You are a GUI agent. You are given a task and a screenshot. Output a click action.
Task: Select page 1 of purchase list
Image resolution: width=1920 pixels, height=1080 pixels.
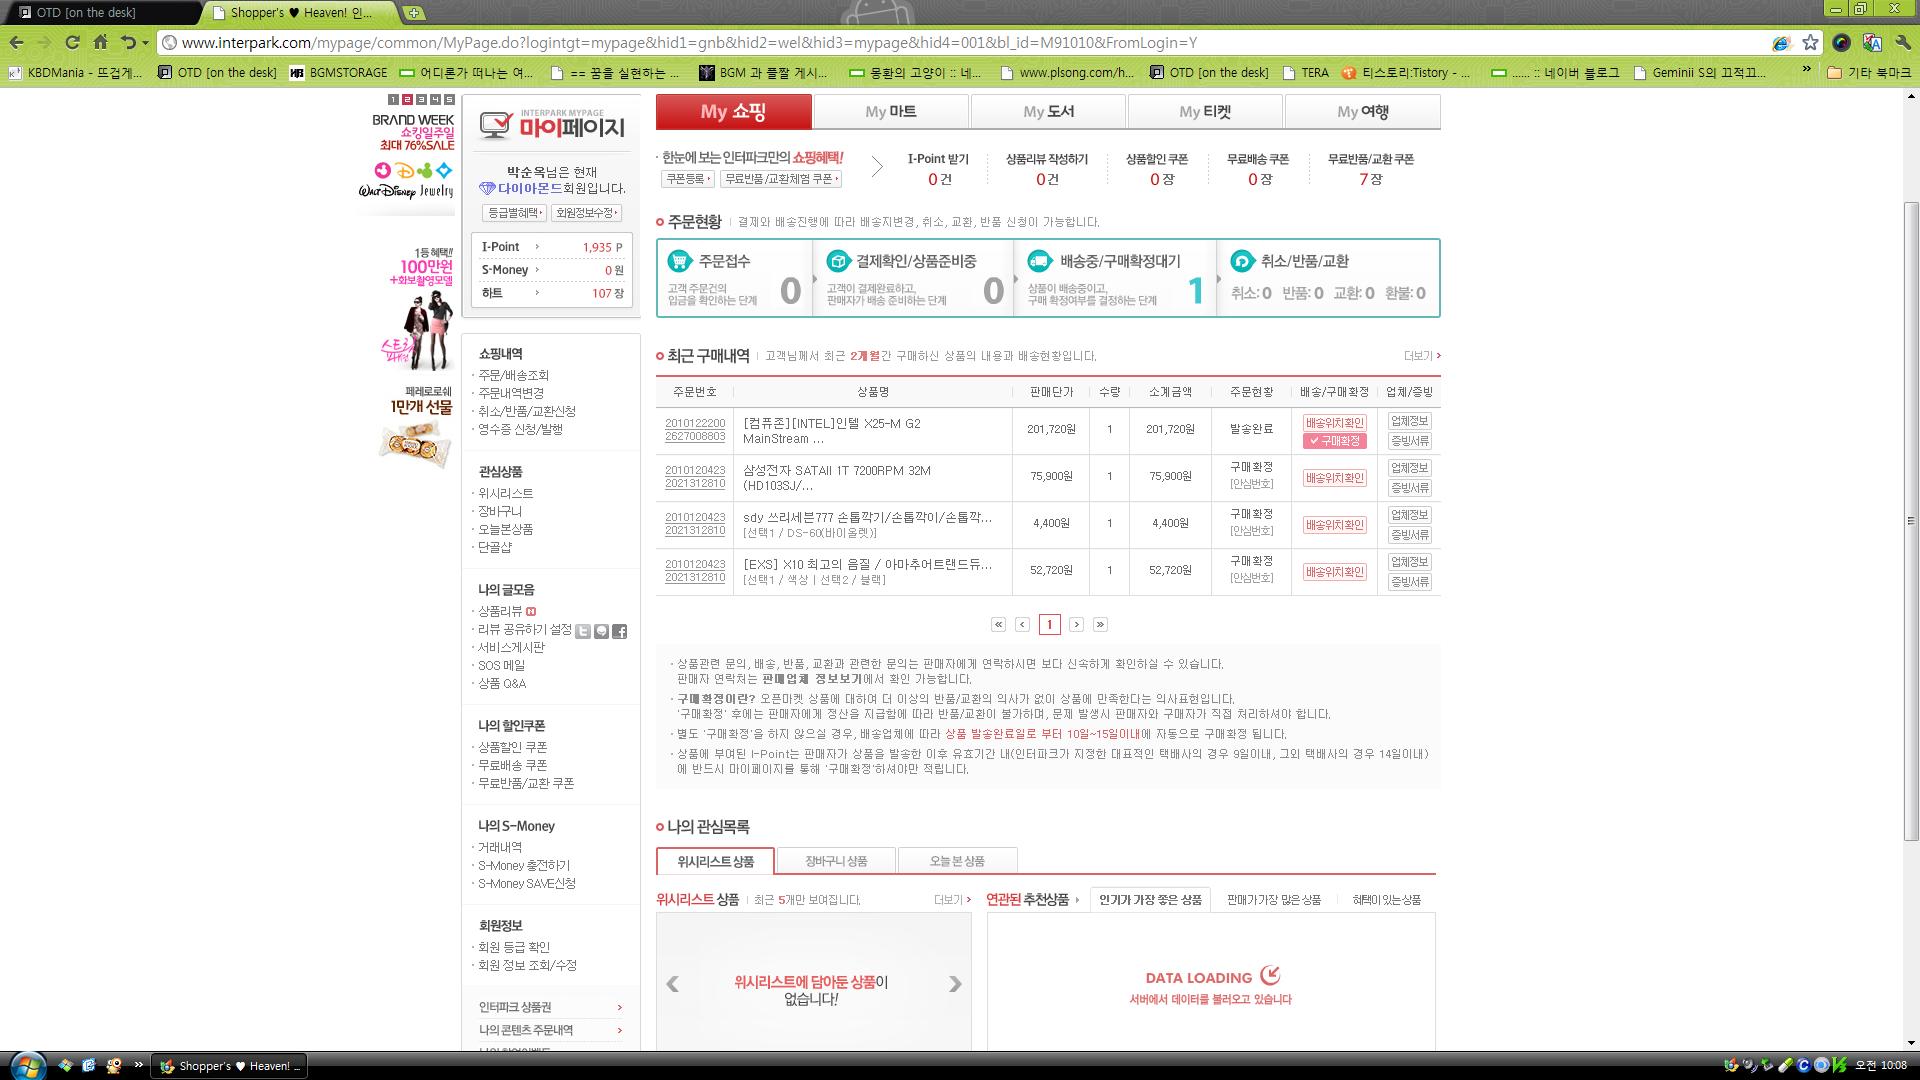[x=1049, y=624]
